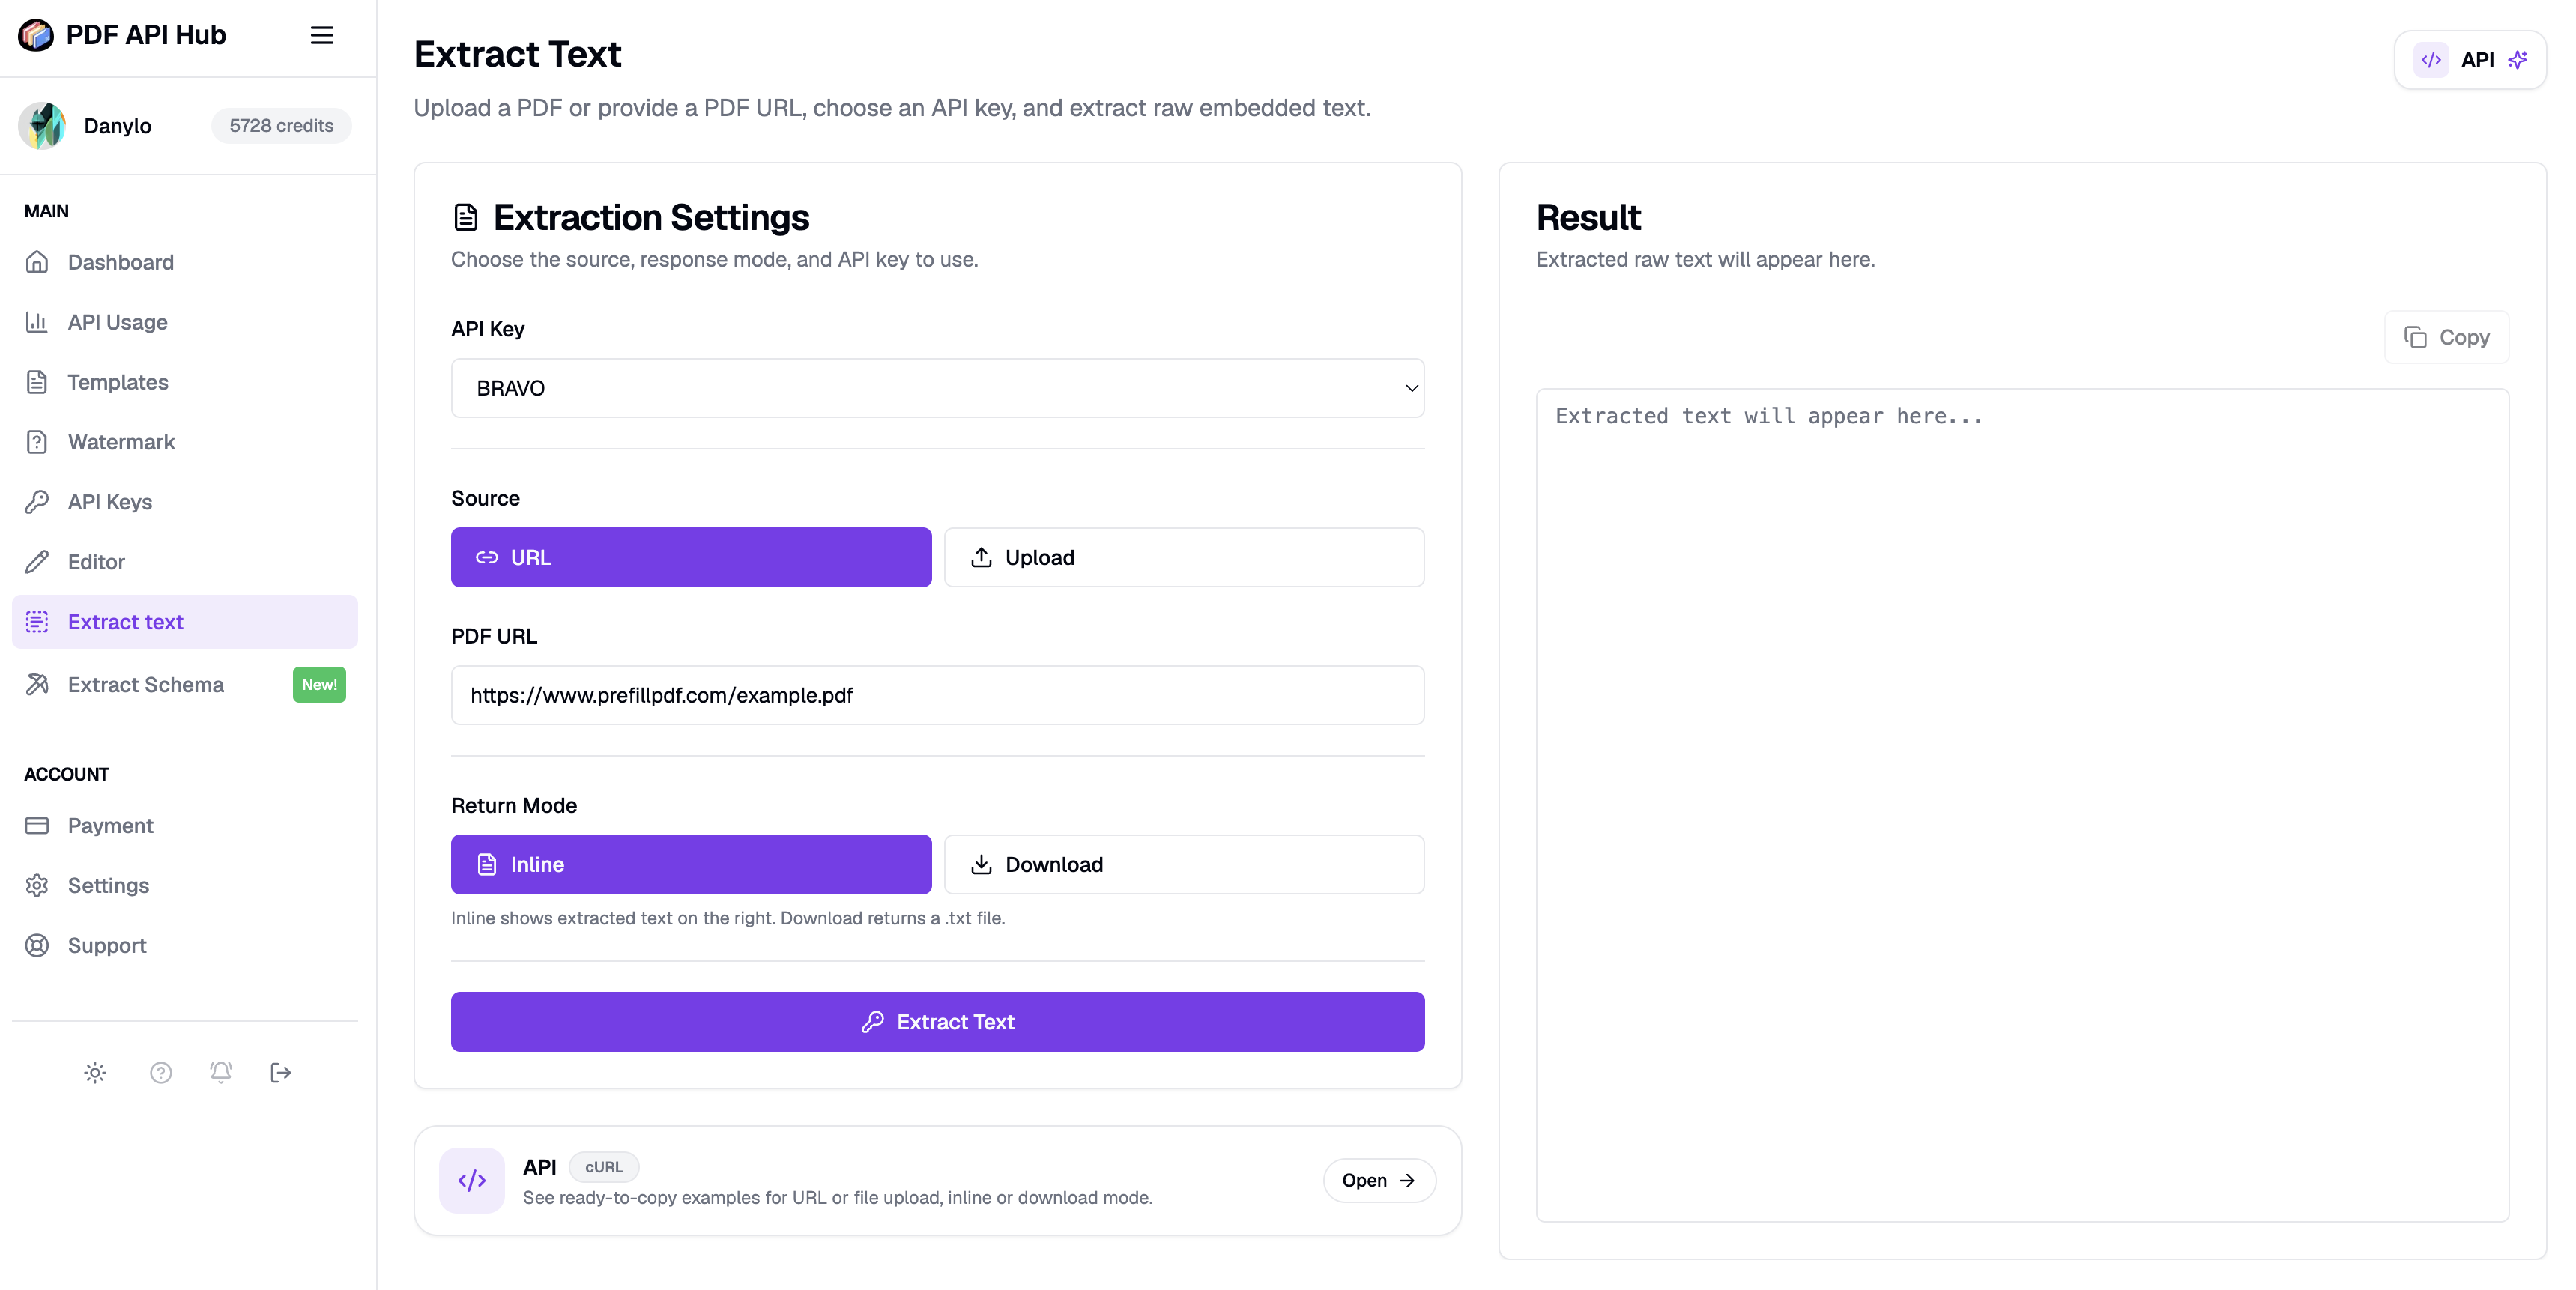
Task: Go to the Payment page
Action: [185, 826]
